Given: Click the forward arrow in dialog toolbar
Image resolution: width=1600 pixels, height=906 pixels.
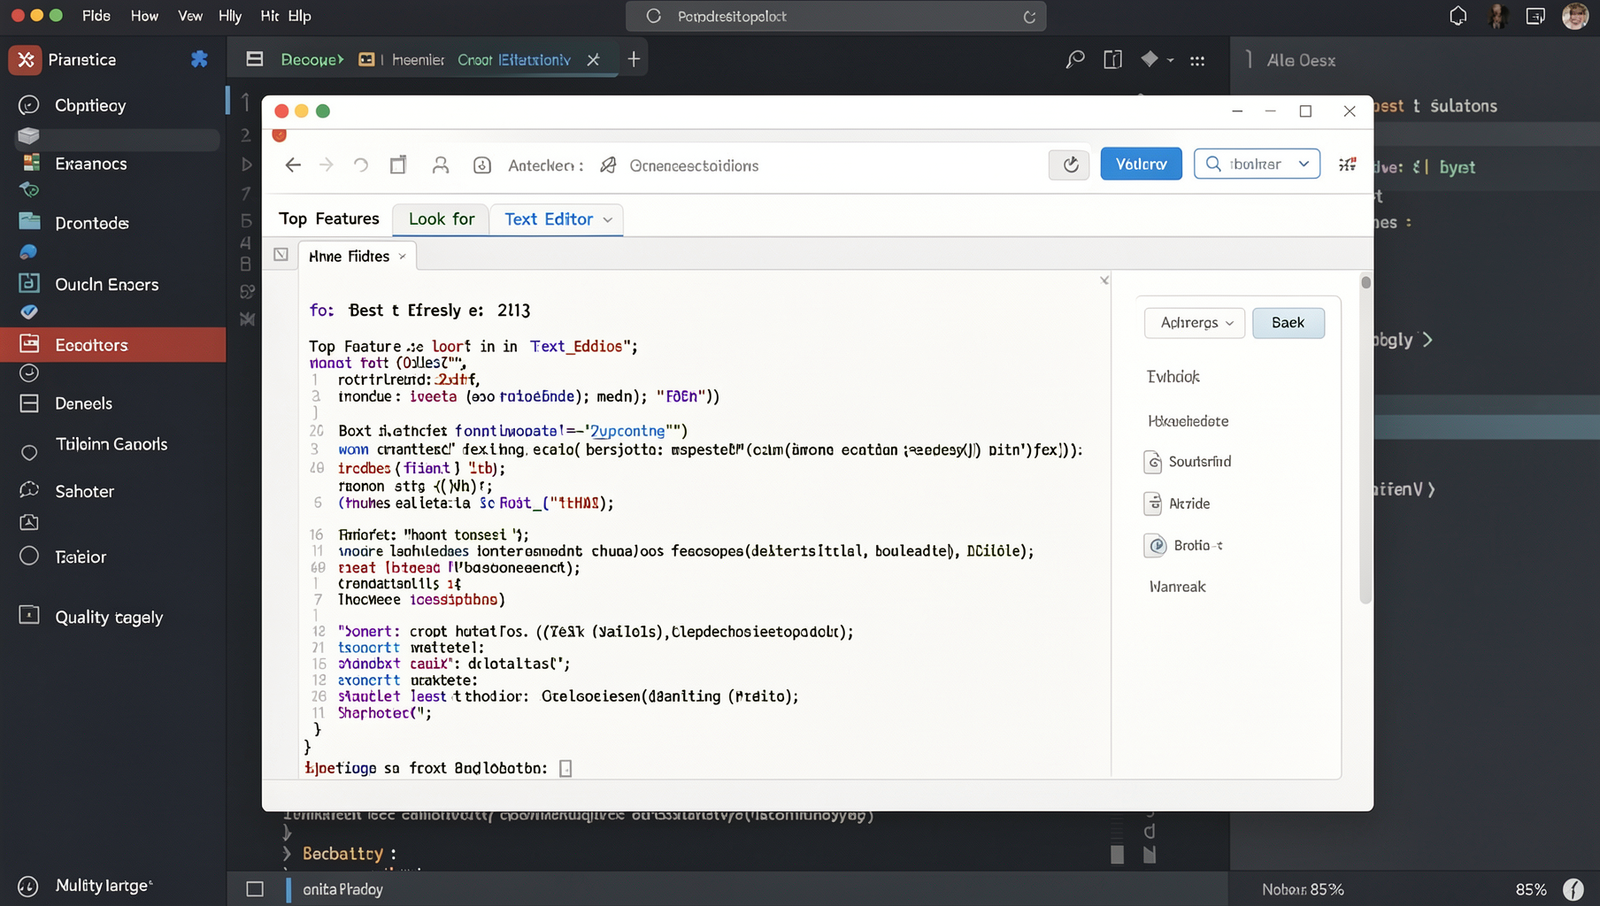Looking at the screenshot, I should (326, 165).
